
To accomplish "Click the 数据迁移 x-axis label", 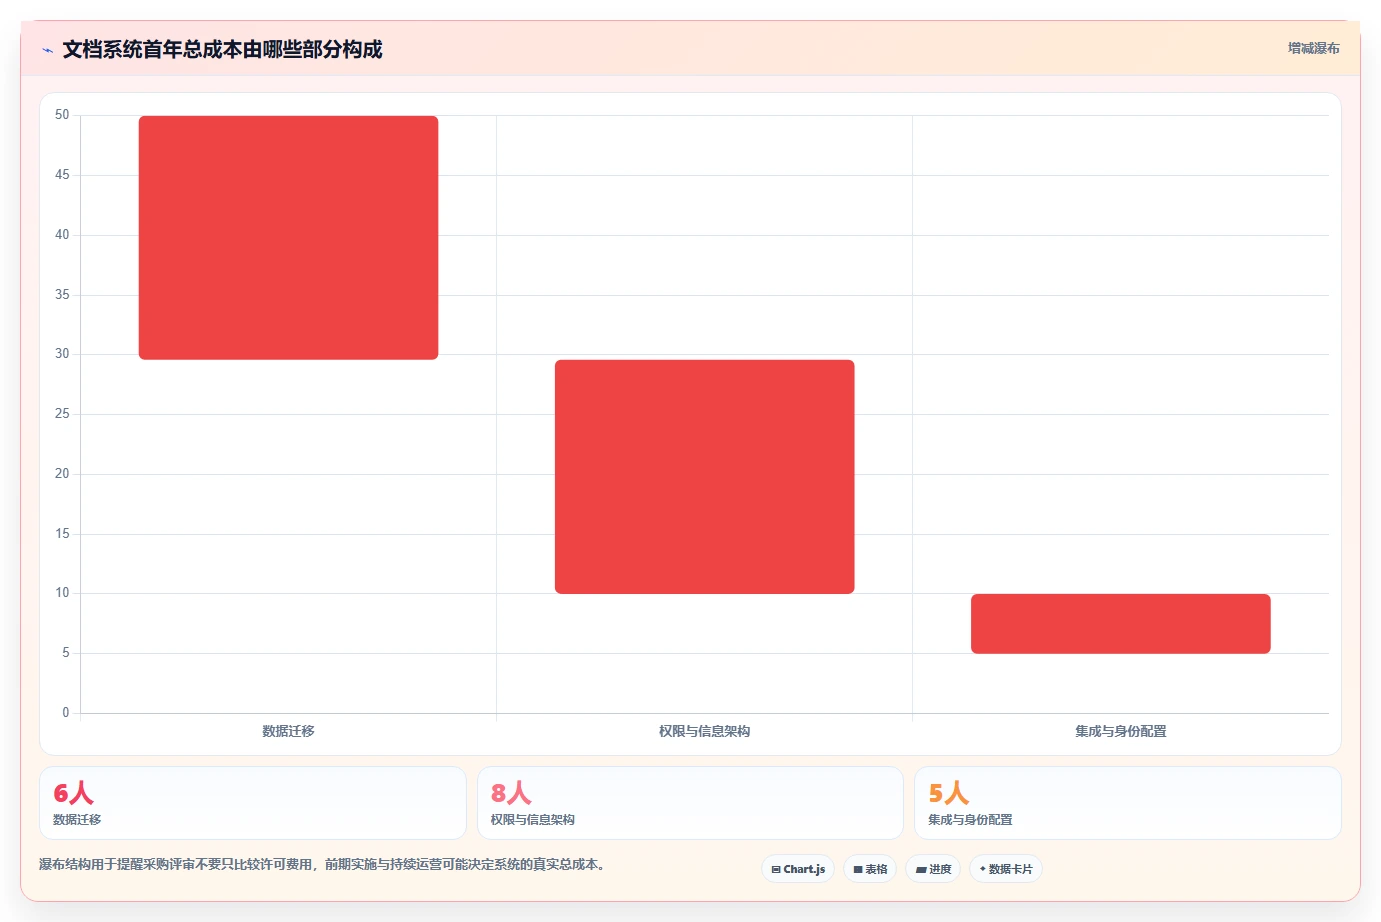I will pyautogui.click(x=288, y=731).
